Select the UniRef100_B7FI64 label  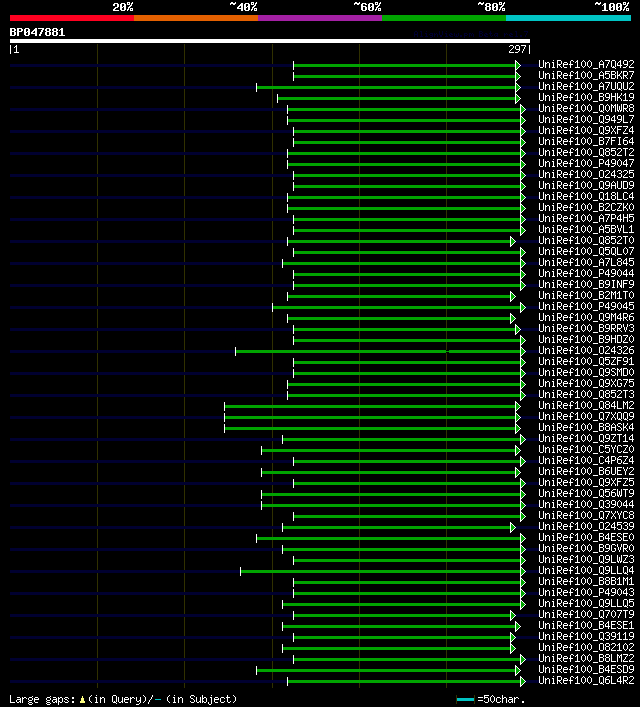pos(586,141)
